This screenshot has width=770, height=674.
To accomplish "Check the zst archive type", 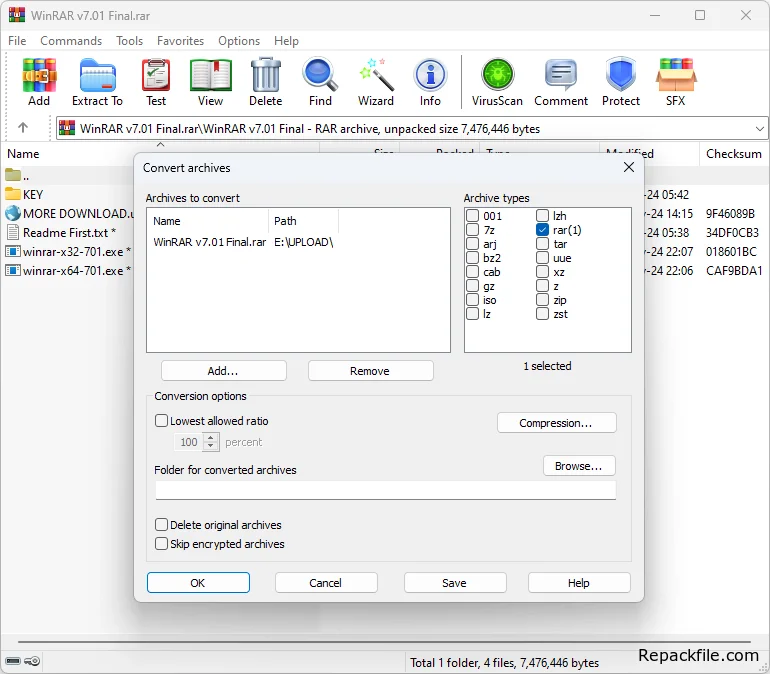I will tap(542, 314).
